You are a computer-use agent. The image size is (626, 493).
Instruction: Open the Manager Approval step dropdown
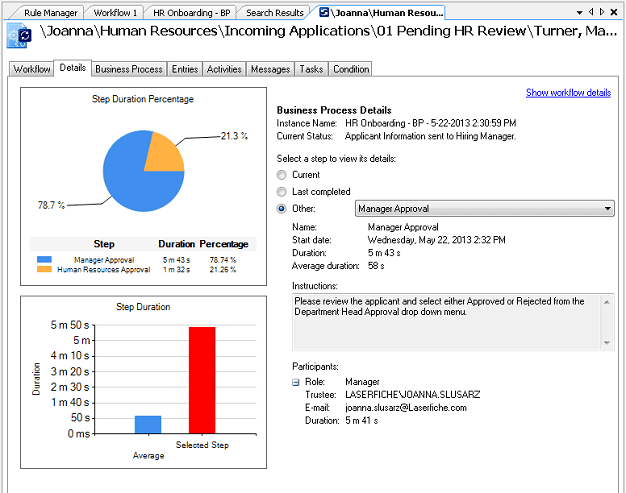click(x=485, y=208)
